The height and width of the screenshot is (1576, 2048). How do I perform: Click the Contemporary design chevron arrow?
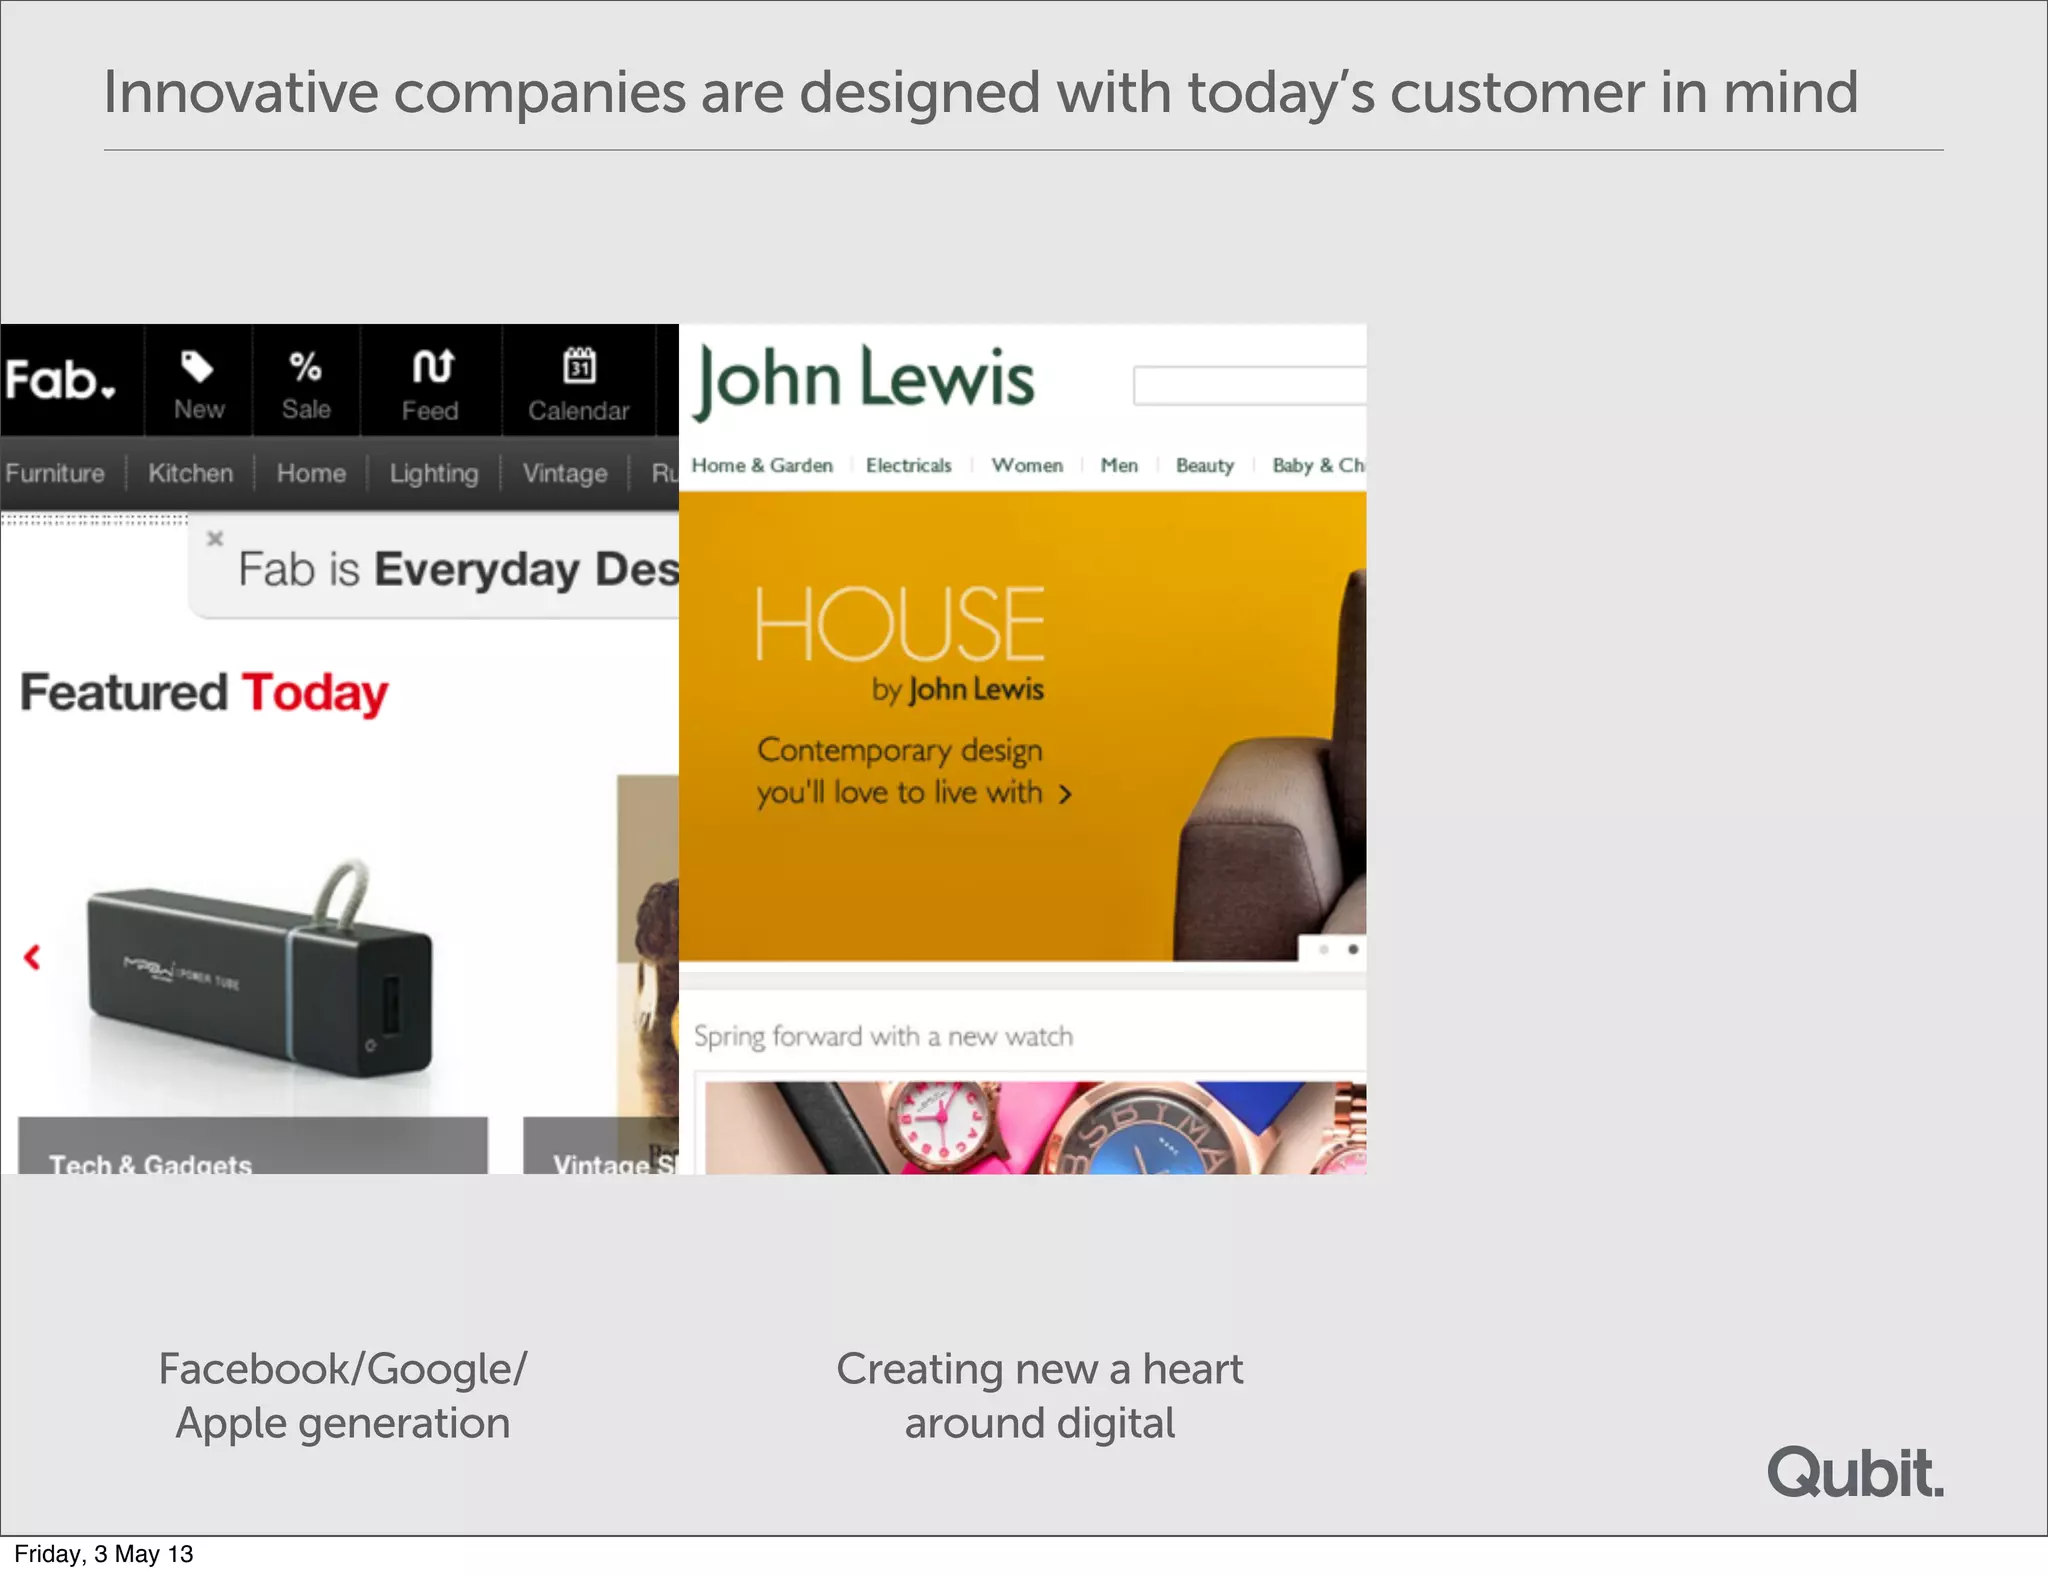1065,794
